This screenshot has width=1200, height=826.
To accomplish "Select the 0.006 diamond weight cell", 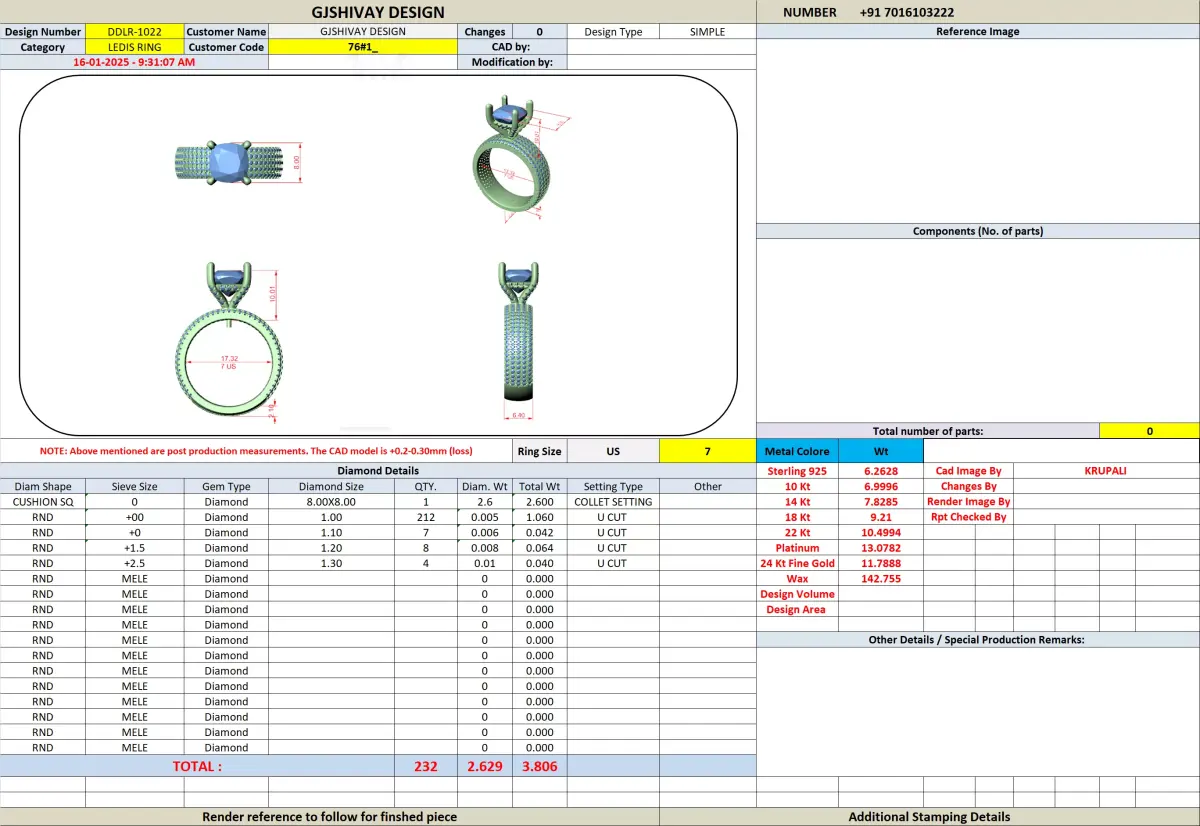I will click(x=485, y=532).
